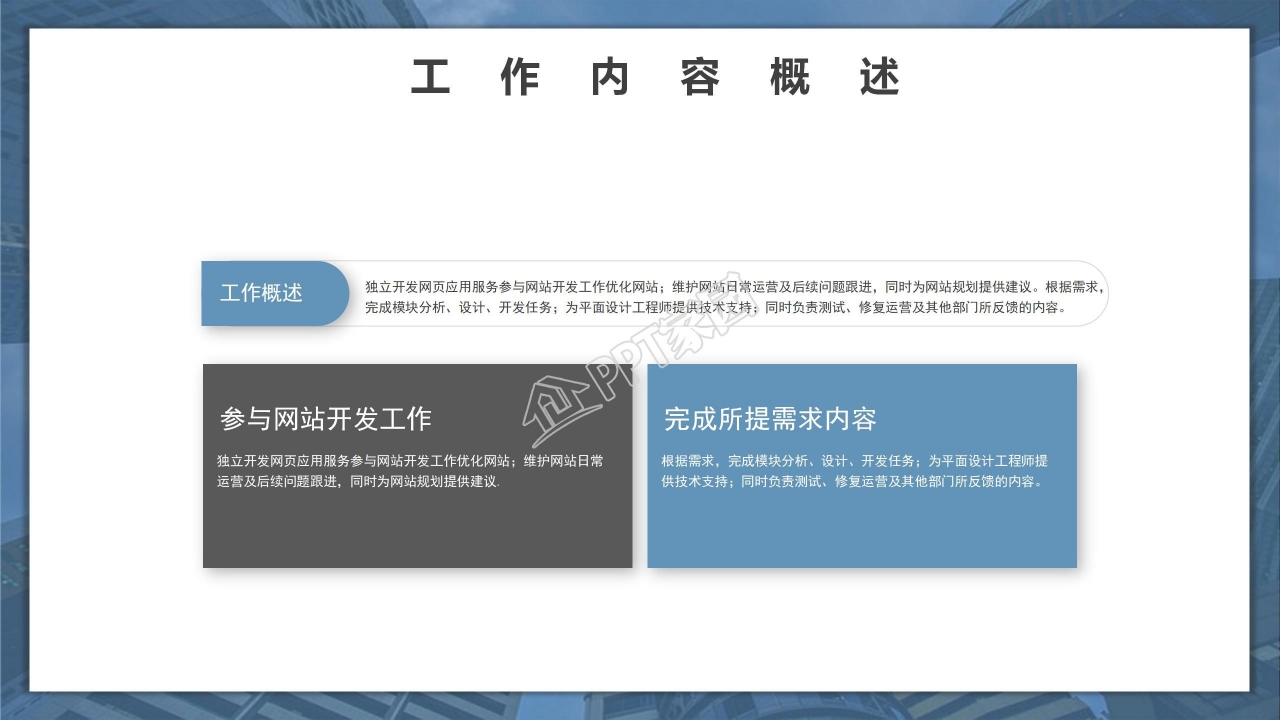
Task: Select gray card text starting 独立开发网页应用
Action: click(x=410, y=471)
